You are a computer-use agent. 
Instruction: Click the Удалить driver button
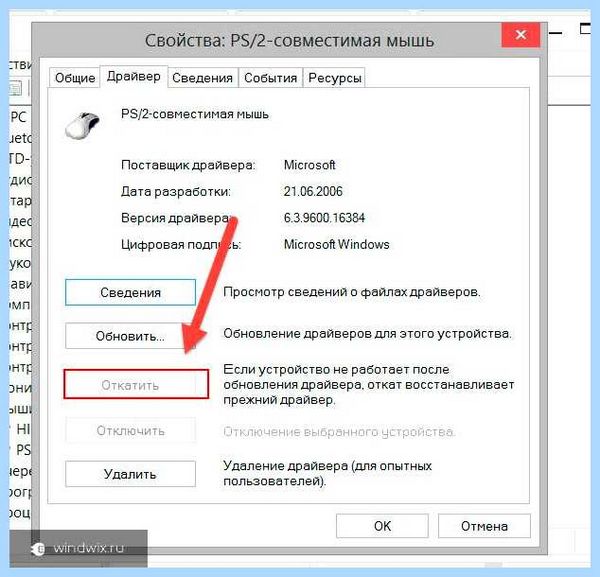tap(130, 474)
